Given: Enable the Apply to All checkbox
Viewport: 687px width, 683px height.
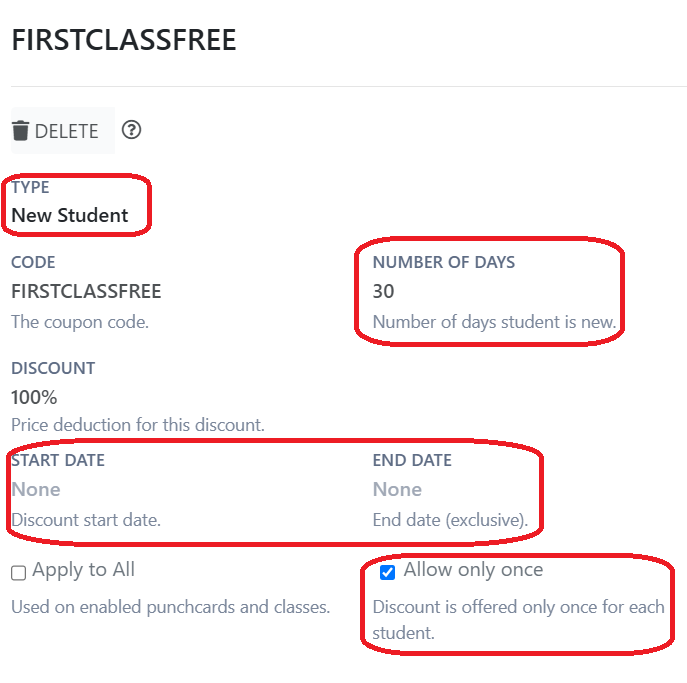Looking at the screenshot, I should [x=19, y=573].
